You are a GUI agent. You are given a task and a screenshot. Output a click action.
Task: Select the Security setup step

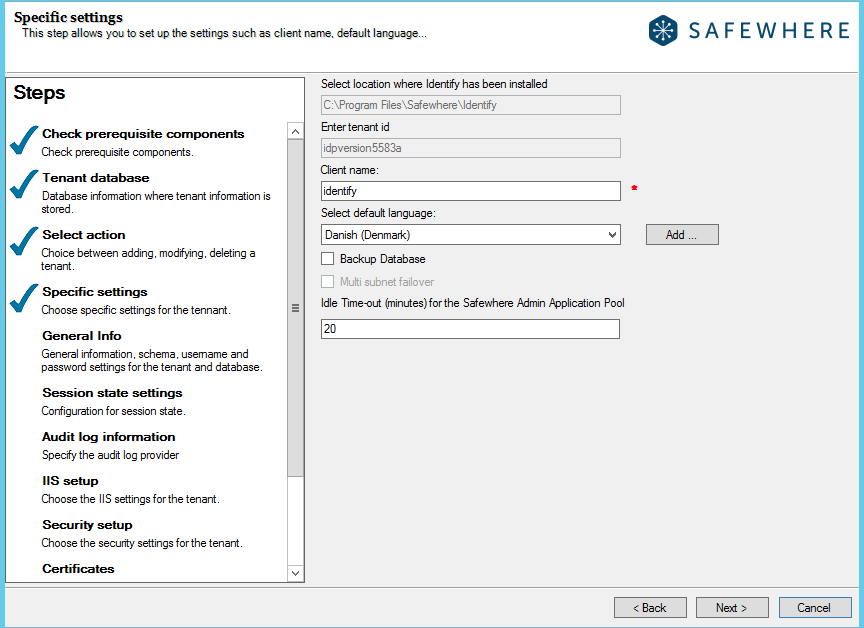(x=87, y=525)
